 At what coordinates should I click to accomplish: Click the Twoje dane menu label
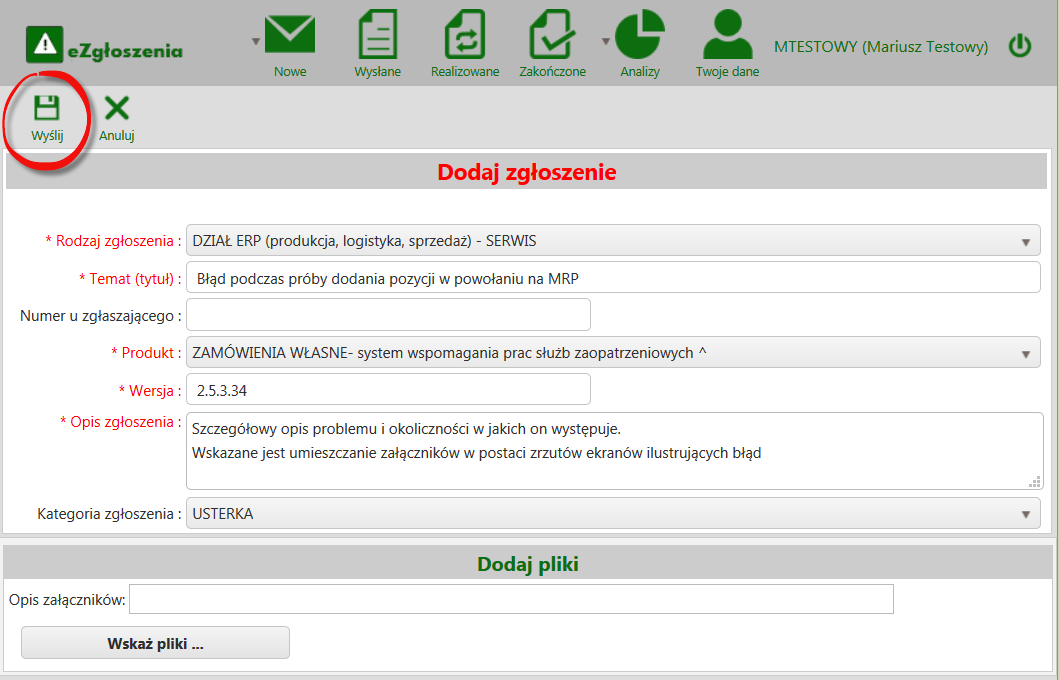coord(727,72)
